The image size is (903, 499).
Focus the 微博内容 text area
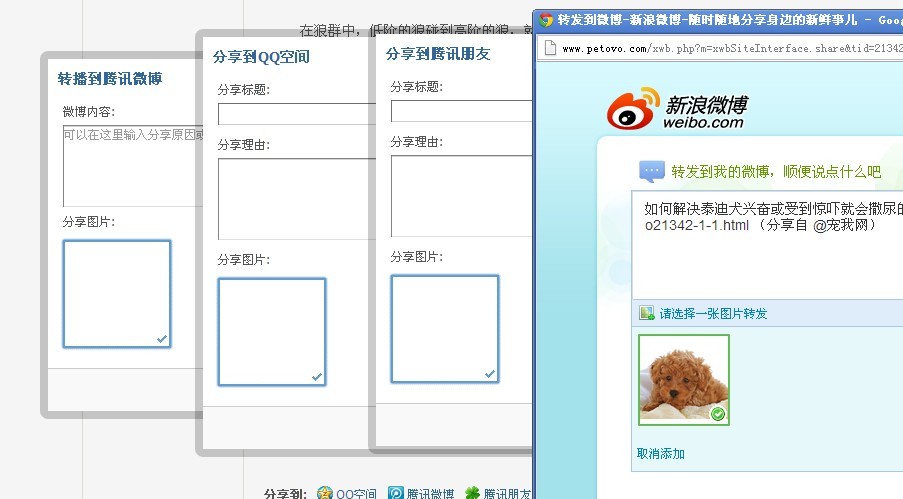point(133,166)
